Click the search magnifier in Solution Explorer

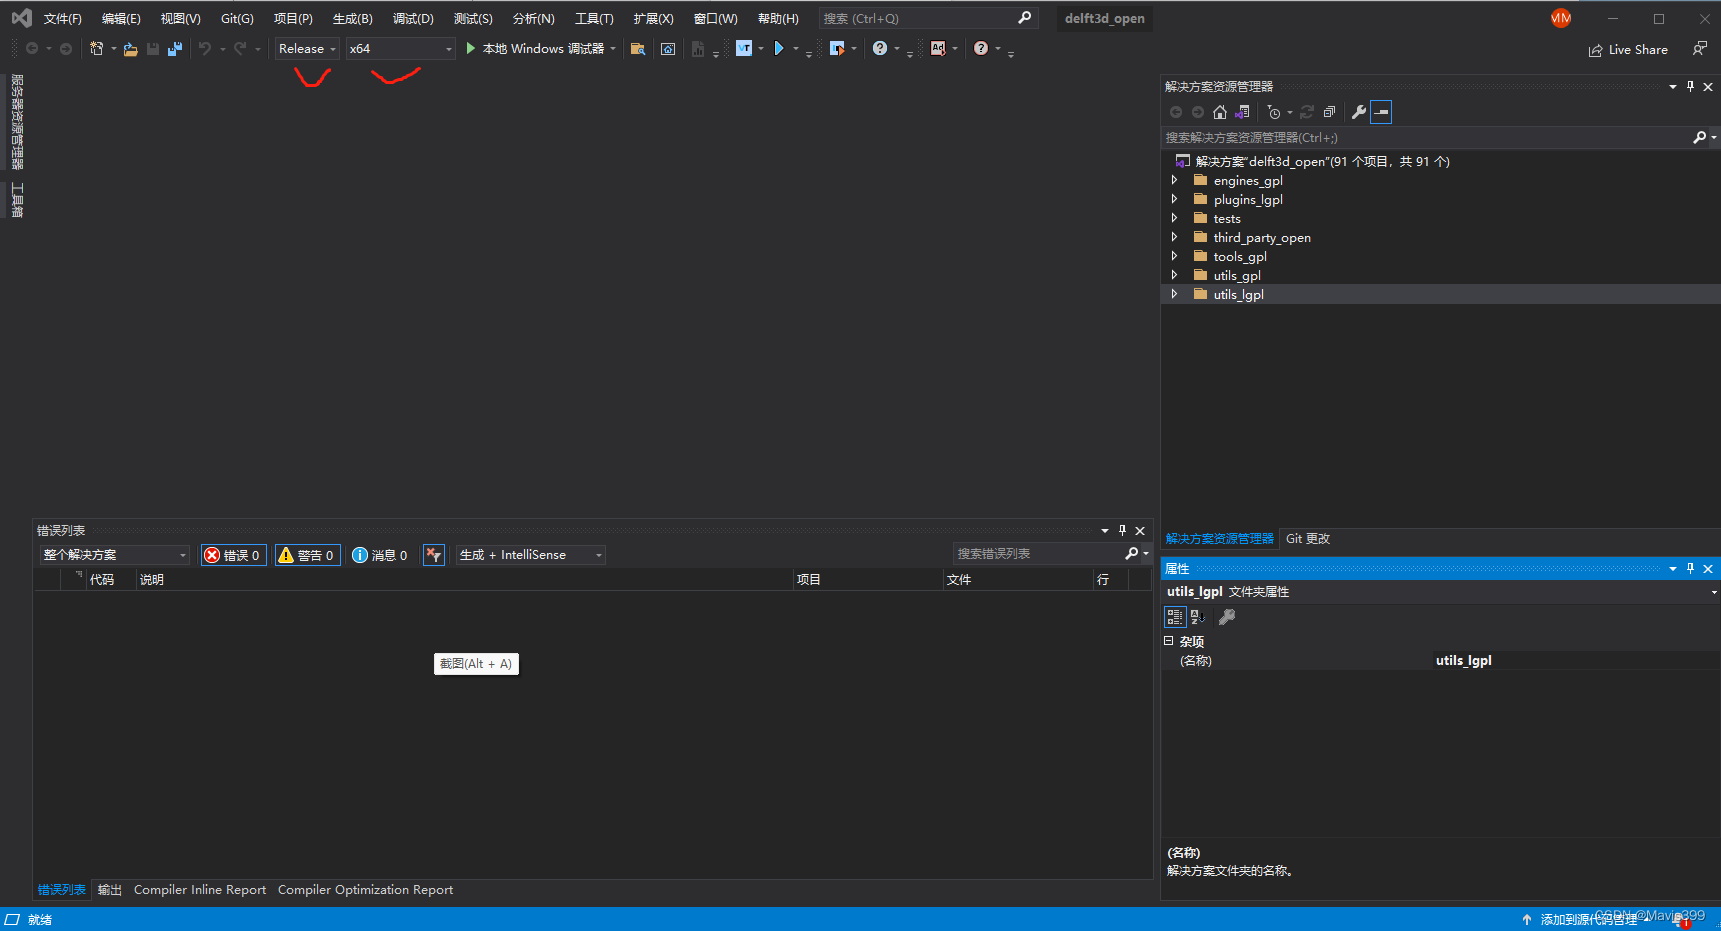pyautogui.click(x=1699, y=138)
